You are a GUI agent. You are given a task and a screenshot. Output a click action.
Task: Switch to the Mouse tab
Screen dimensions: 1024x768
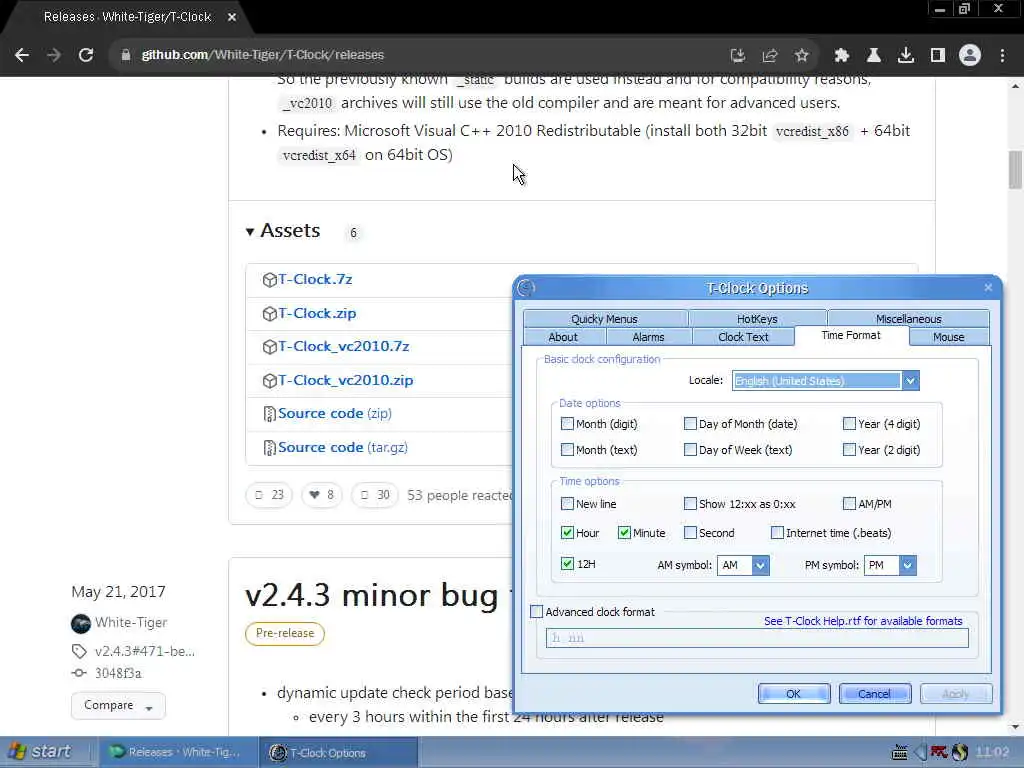pyautogui.click(x=948, y=337)
